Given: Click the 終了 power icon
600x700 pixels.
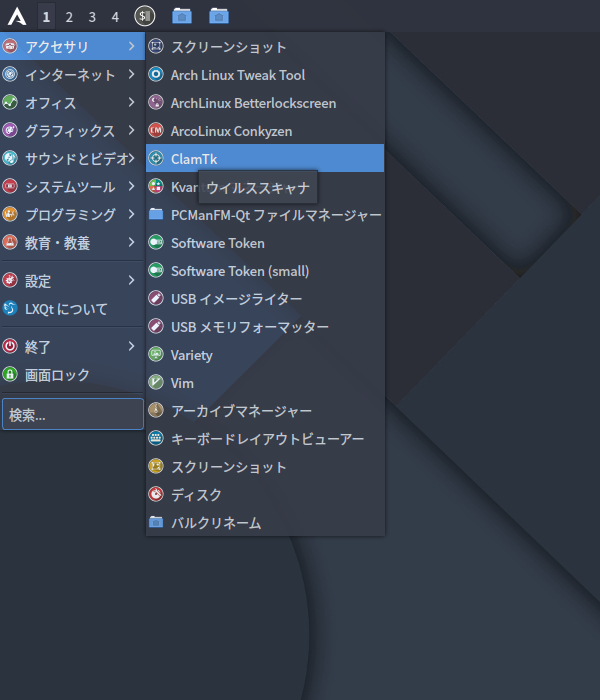Looking at the screenshot, I should click(x=10, y=346).
